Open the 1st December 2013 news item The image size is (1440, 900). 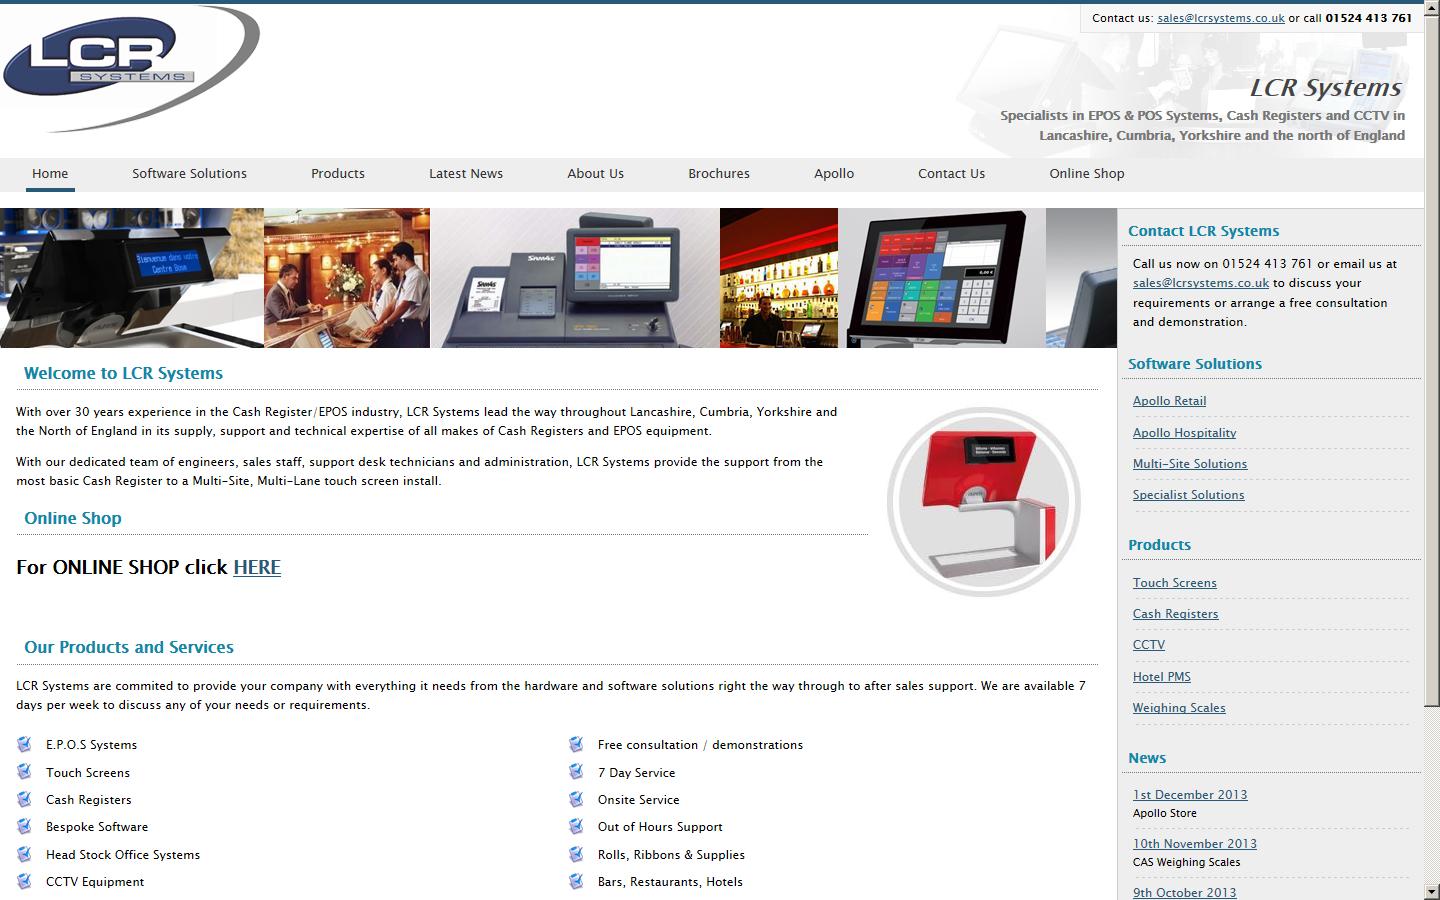point(1189,795)
